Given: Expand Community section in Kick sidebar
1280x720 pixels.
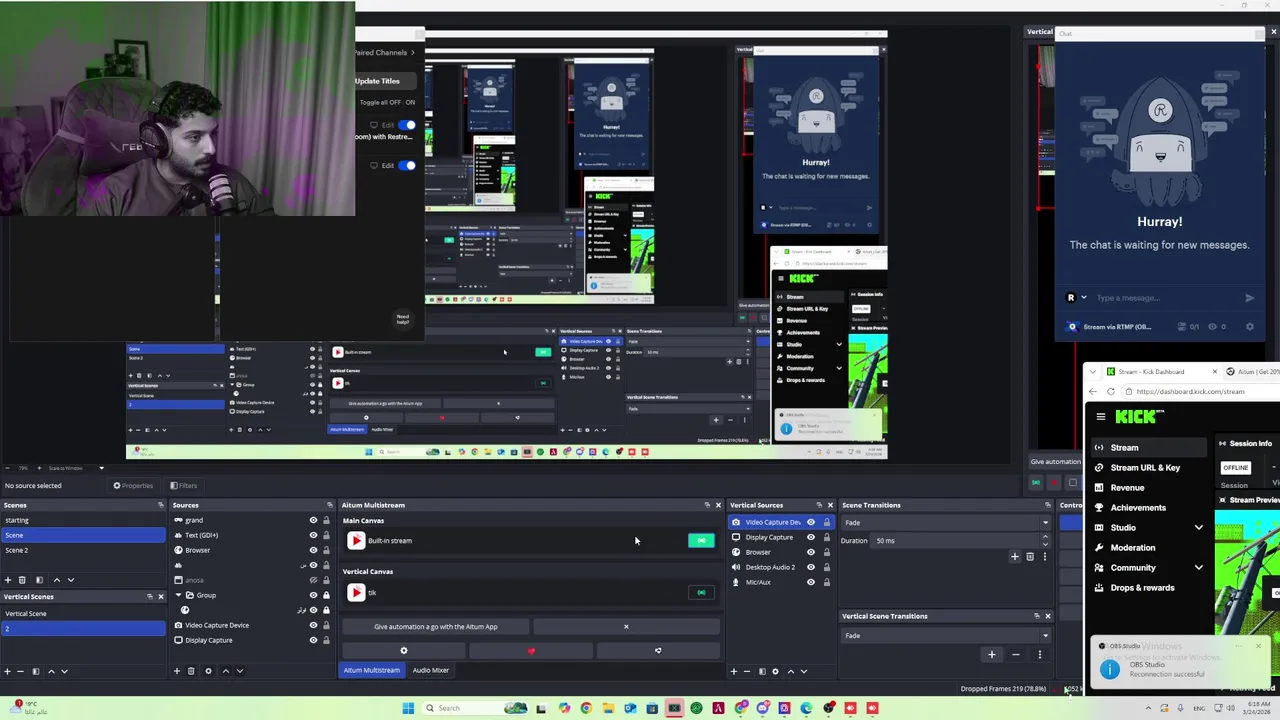Looking at the screenshot, I should (x=1199, y=568).
